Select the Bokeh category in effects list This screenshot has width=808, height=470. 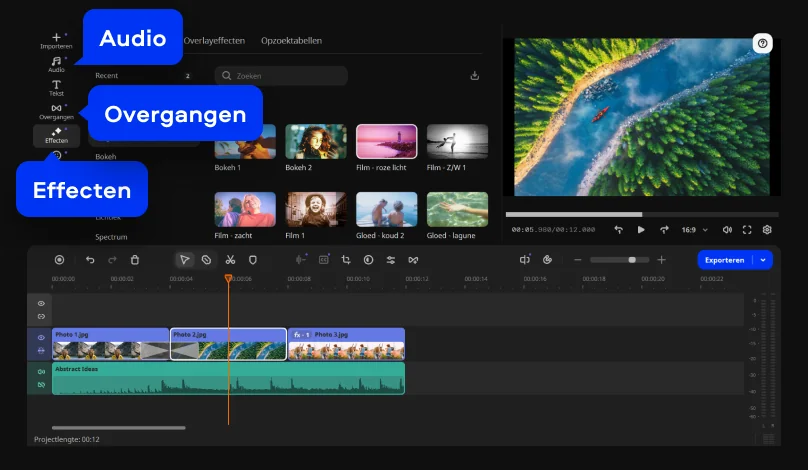pos(106,157)
